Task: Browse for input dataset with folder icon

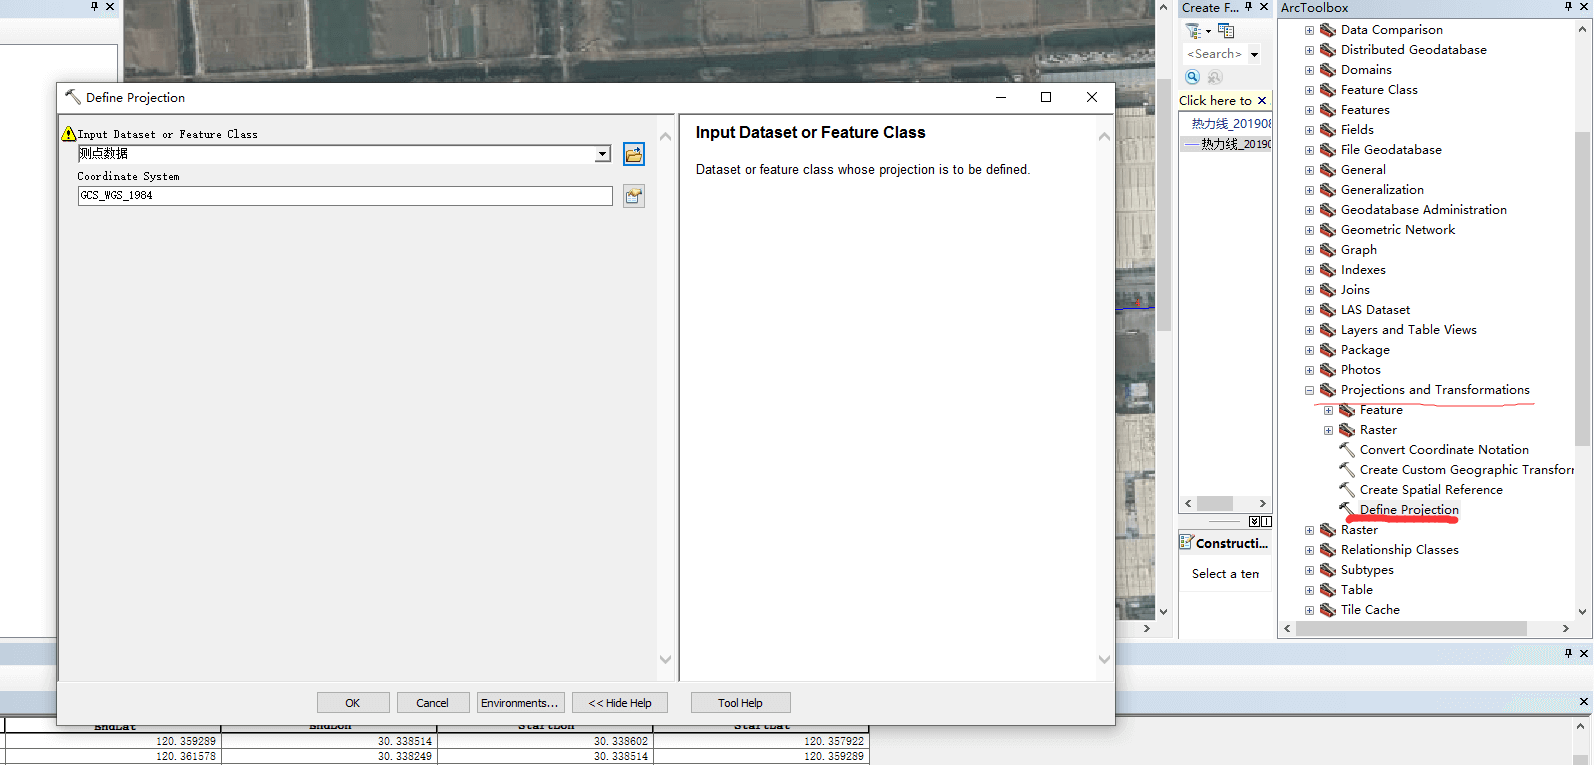Action: [x=633, y=154]
